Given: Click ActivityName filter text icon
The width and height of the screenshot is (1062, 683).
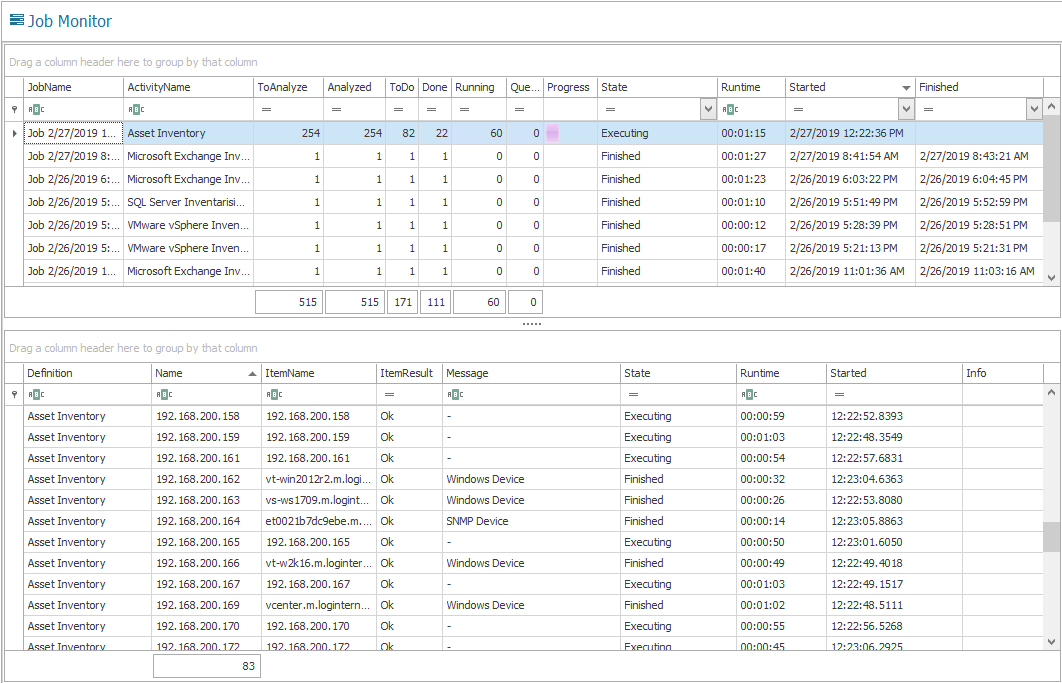Looking at the screenshot, I should (136, 109).
